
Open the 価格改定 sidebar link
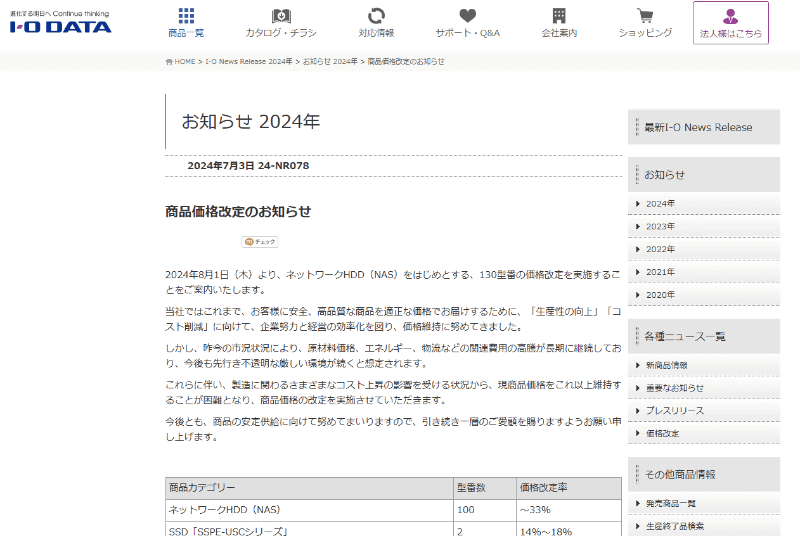point(662,433)
